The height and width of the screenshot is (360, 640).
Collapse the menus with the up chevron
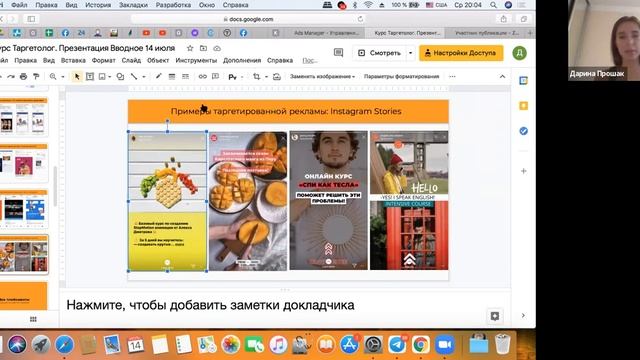(x=502, y=76)
